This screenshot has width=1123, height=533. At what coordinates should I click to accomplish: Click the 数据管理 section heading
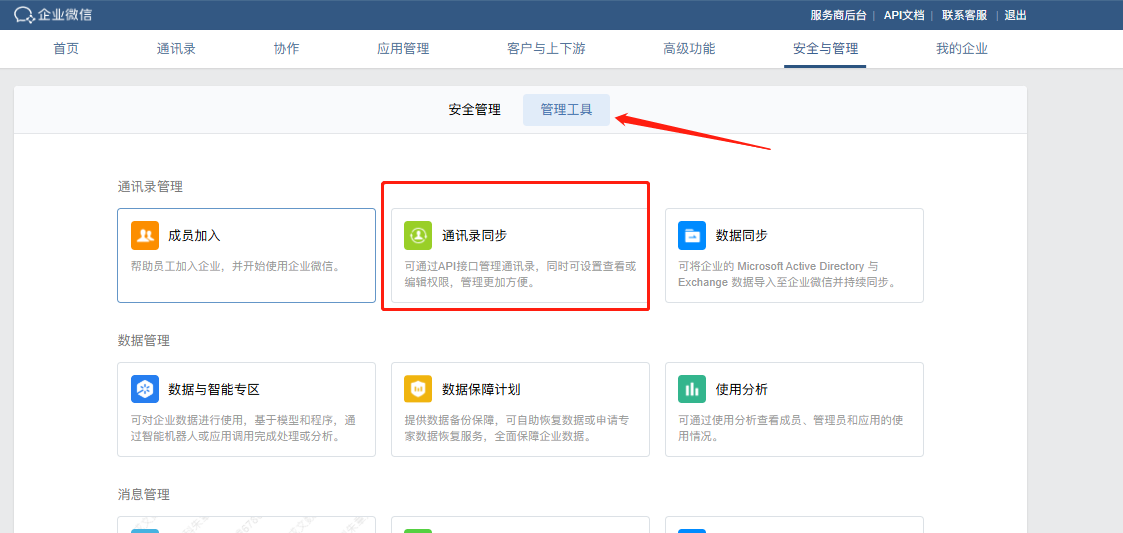pos(144,341)
